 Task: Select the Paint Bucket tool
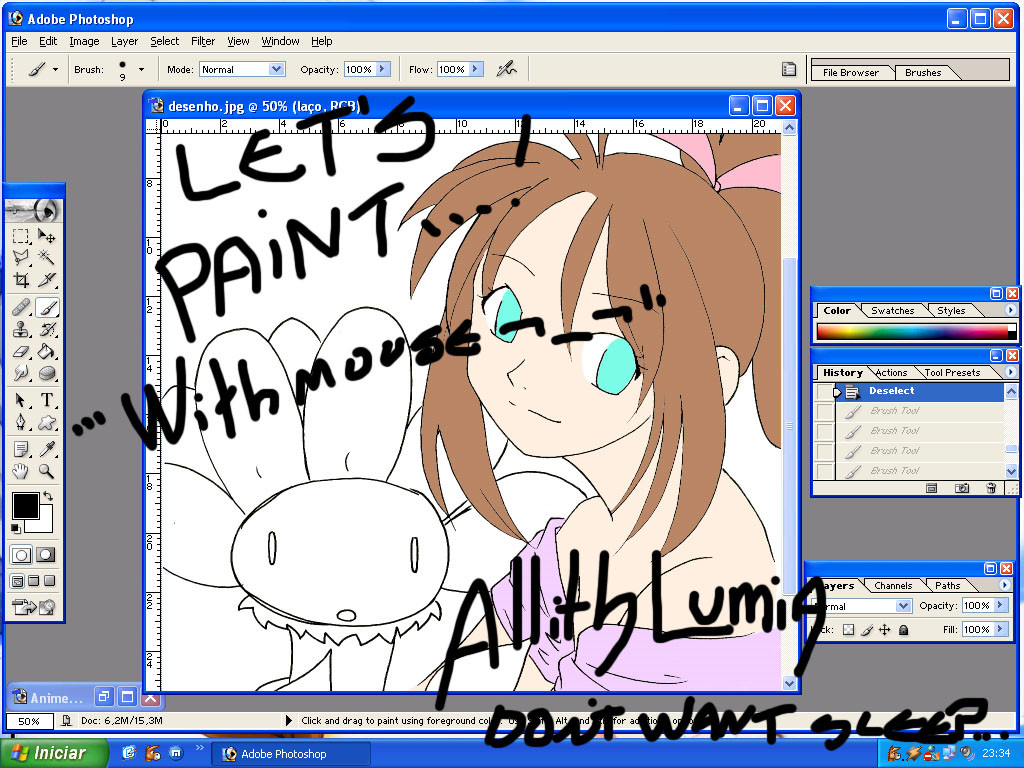coord(46,351)
